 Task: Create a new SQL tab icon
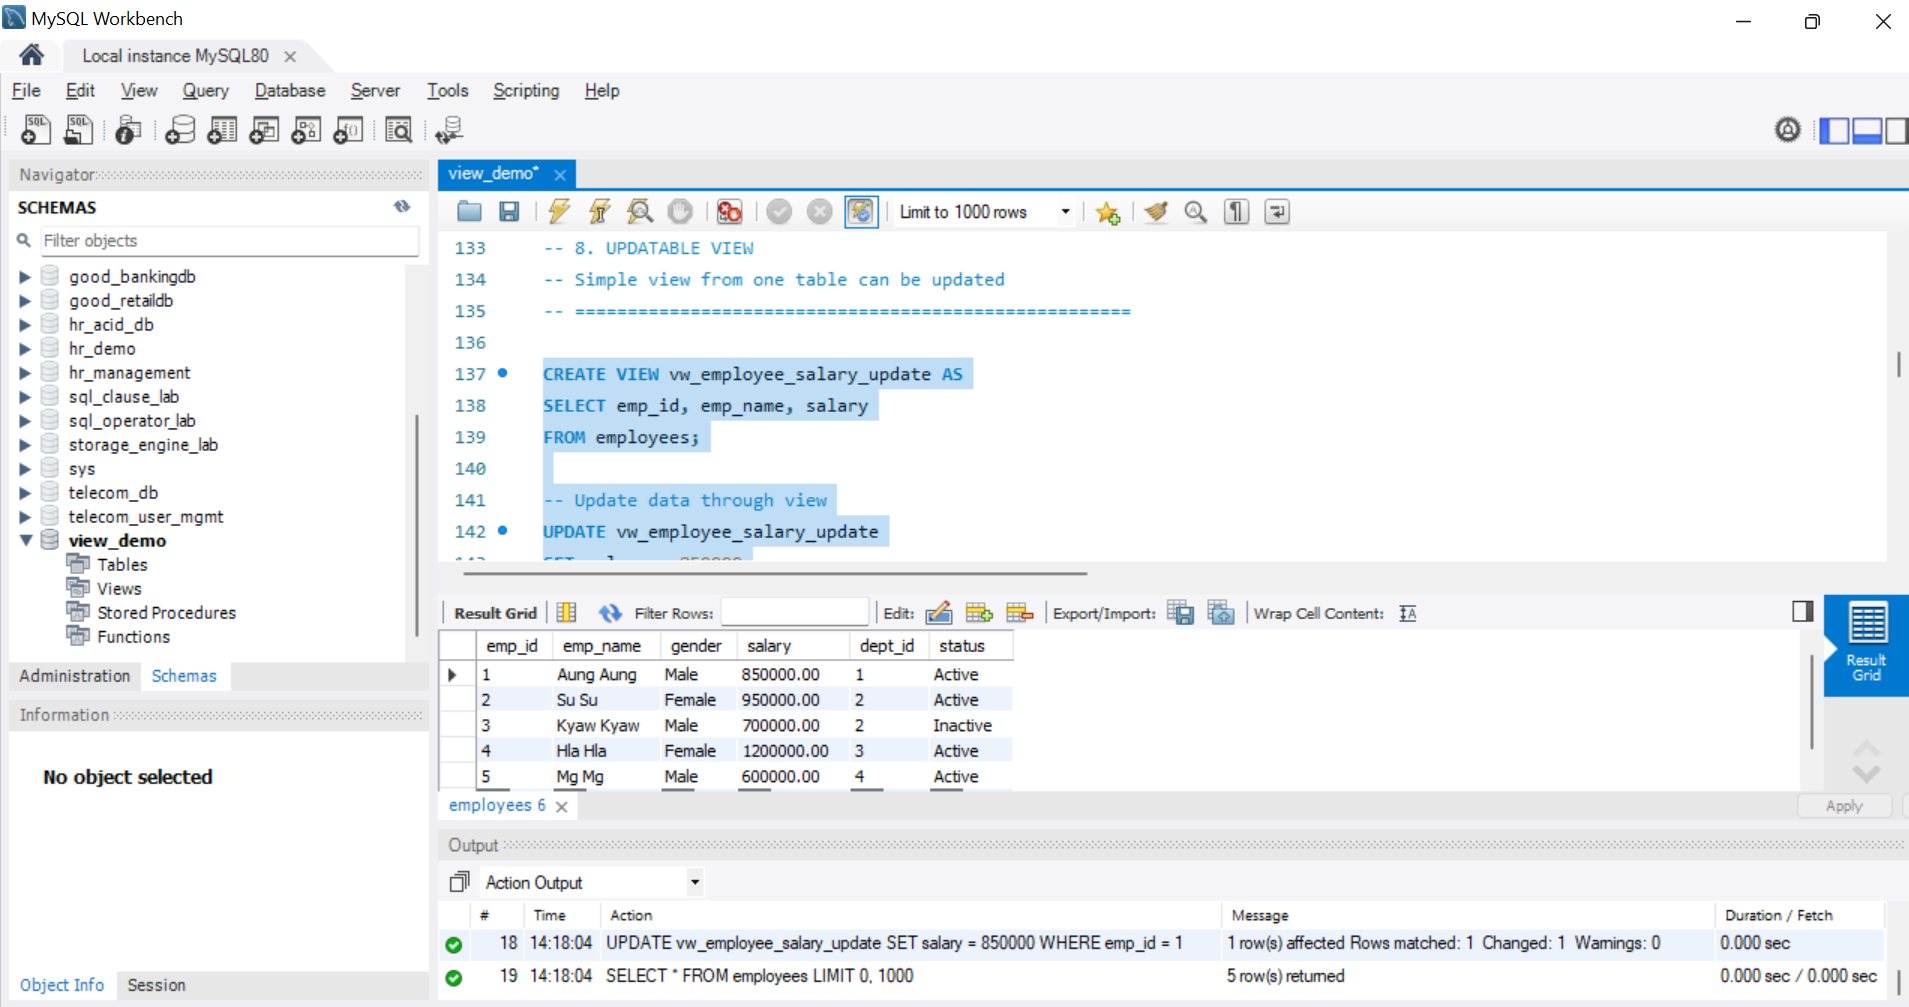[36, 130]
